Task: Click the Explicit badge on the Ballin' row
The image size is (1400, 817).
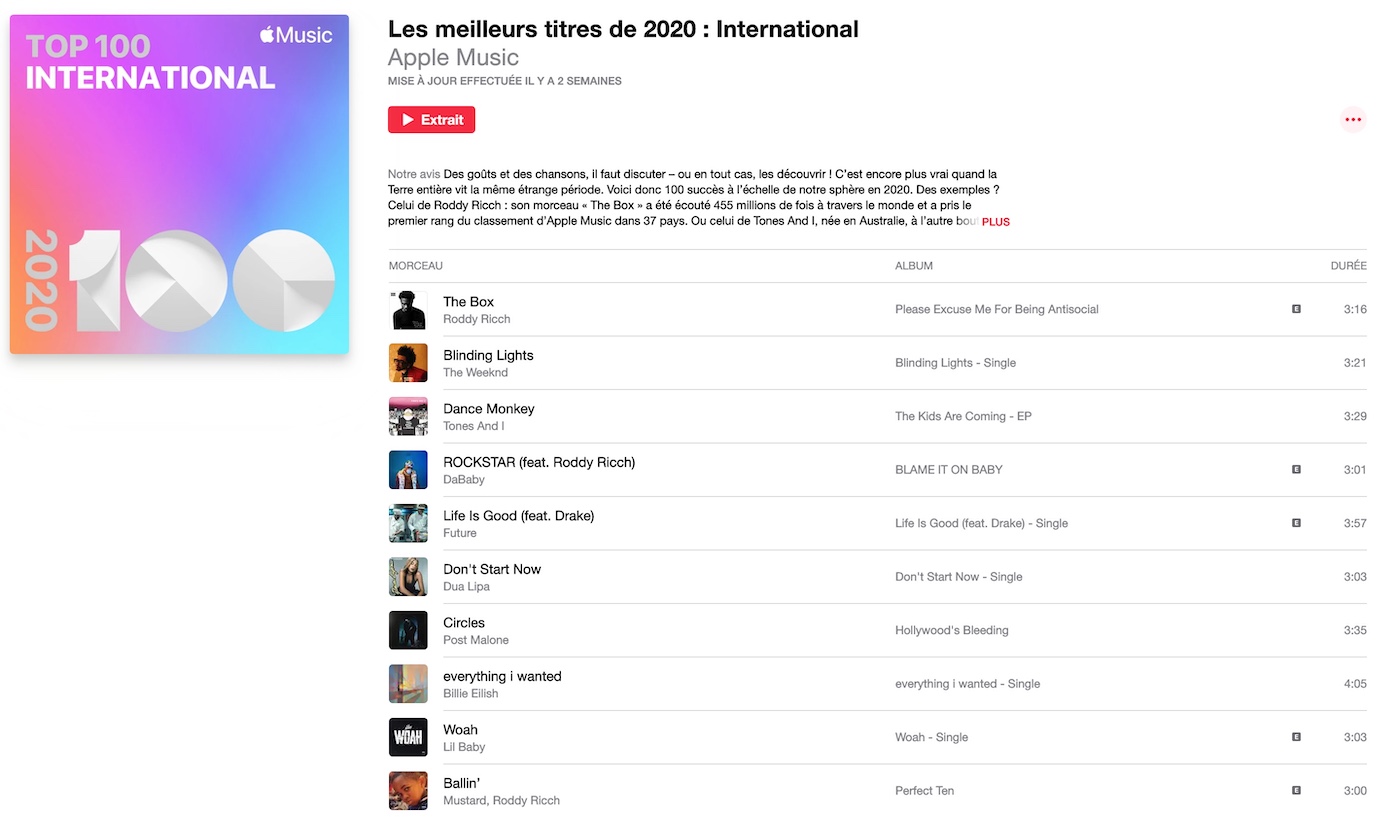Action: [x=1297, y=791]
